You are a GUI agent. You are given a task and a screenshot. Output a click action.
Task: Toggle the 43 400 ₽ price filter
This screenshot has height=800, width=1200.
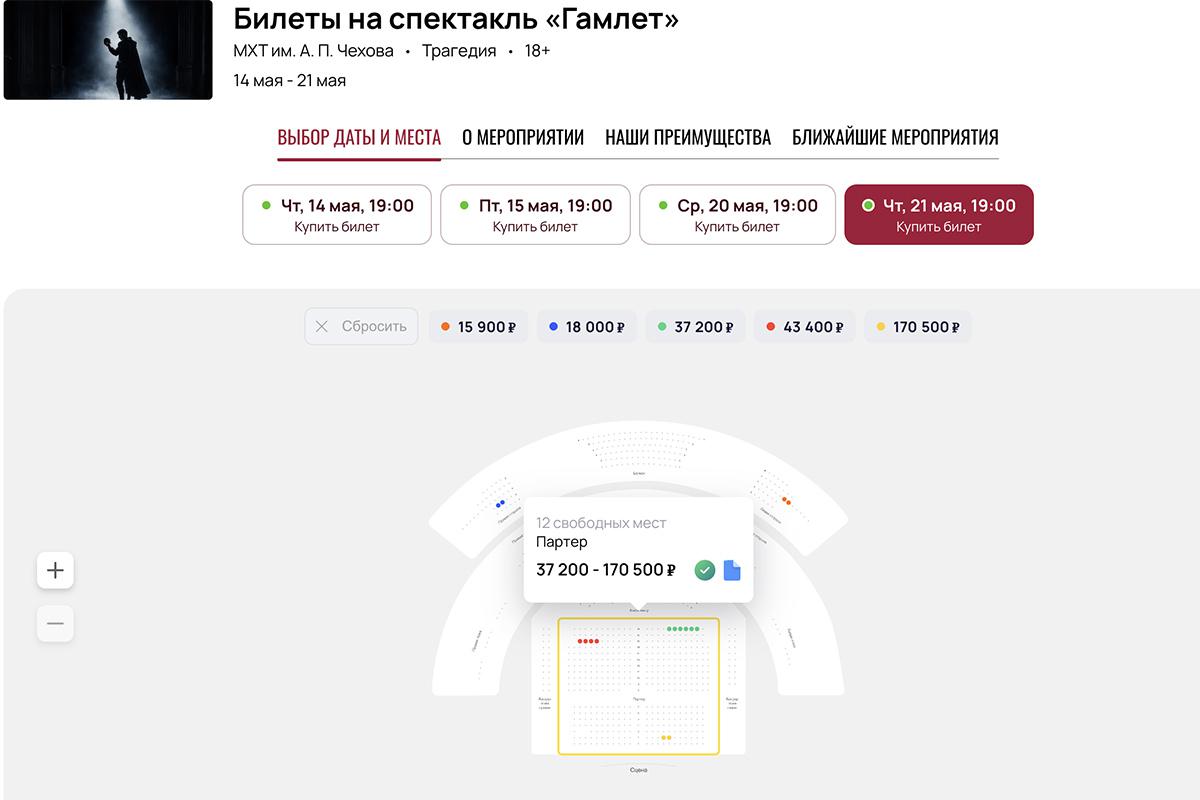804,326
